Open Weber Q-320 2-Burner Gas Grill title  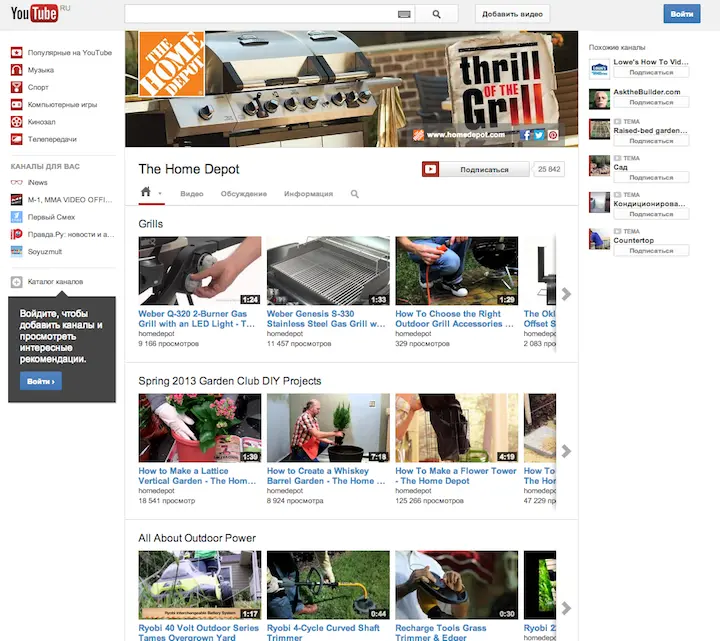click(196, 319)
